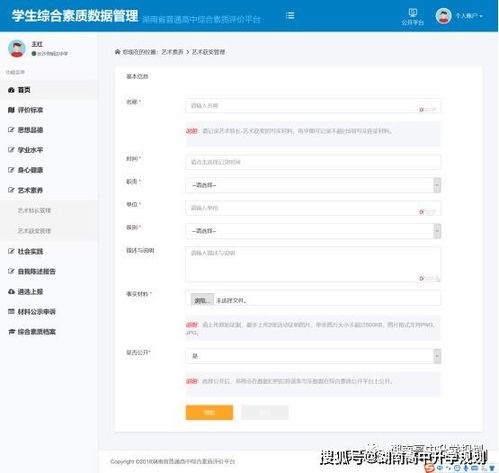Toggle the sidebar with the hamburger menu icon
499x473 pixels.
[290, 15]
